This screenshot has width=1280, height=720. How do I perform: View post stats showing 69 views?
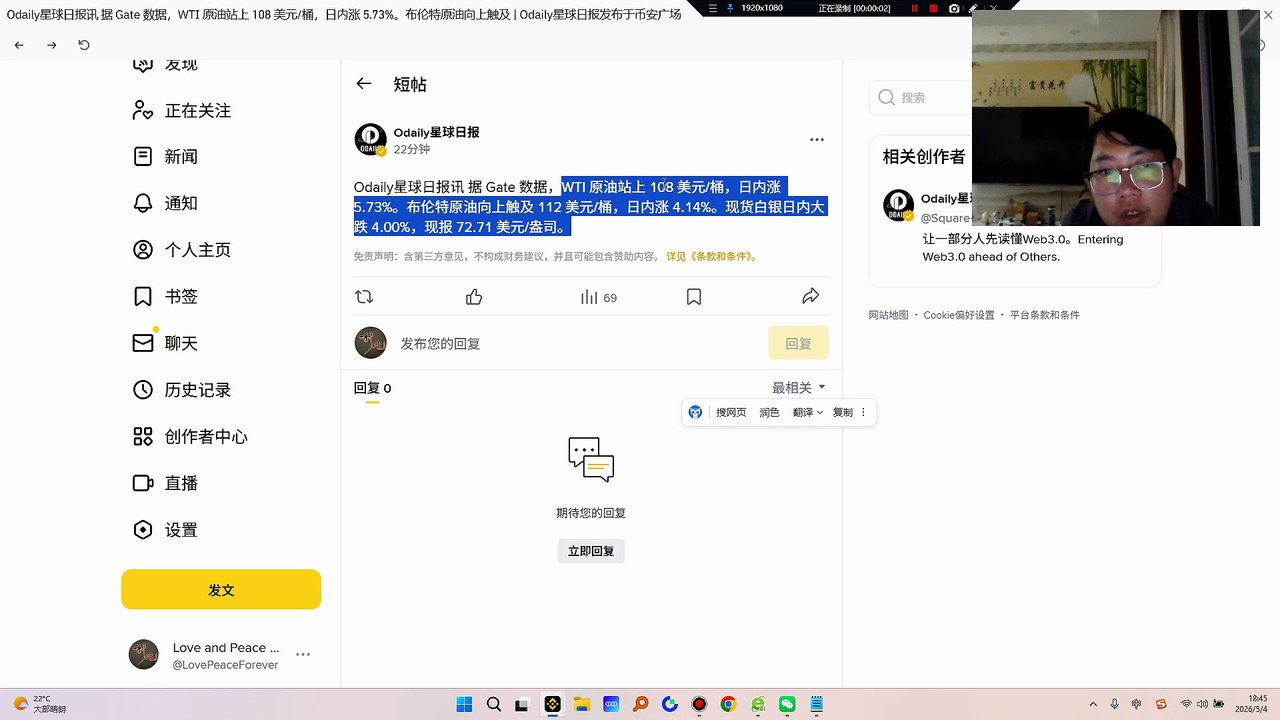click(x=599, y=297)
